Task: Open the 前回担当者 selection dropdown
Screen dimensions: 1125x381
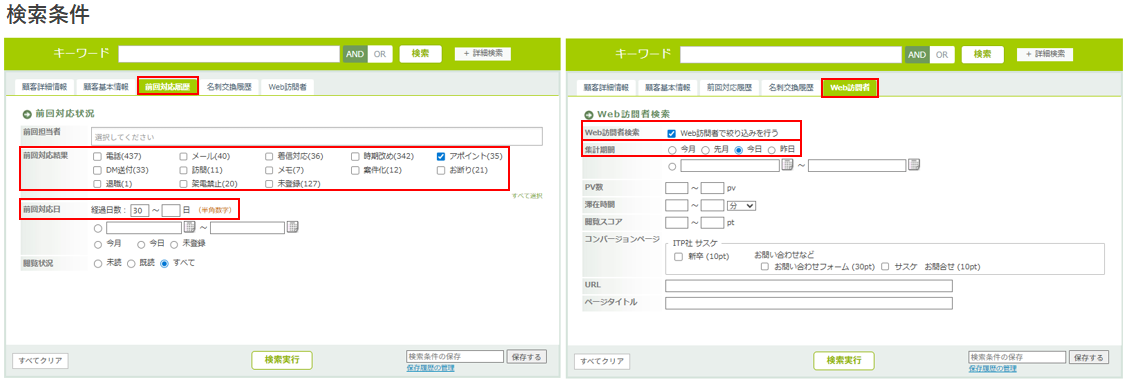Action: coord(316,136)
